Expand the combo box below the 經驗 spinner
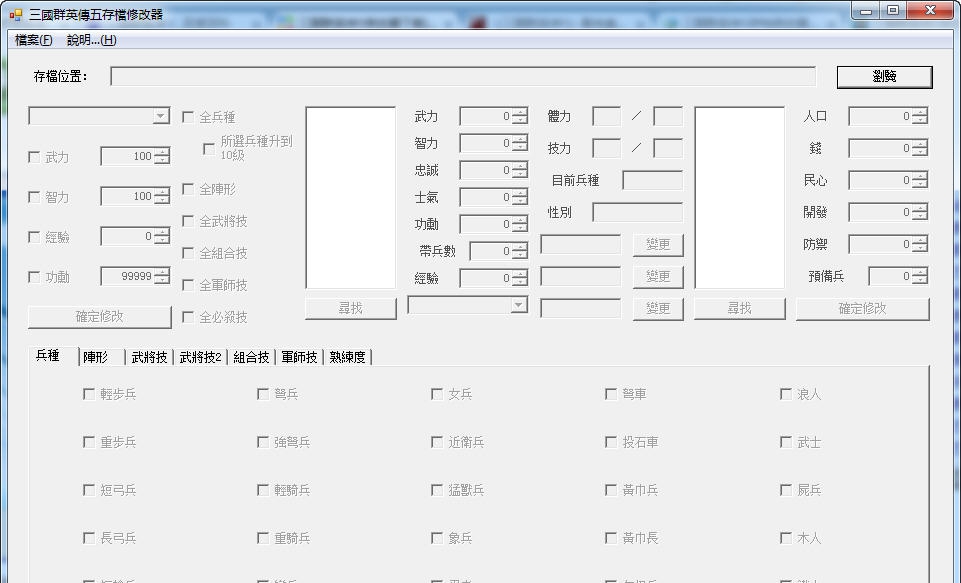Viewport: 961px width, 583px height. [518, 305]
